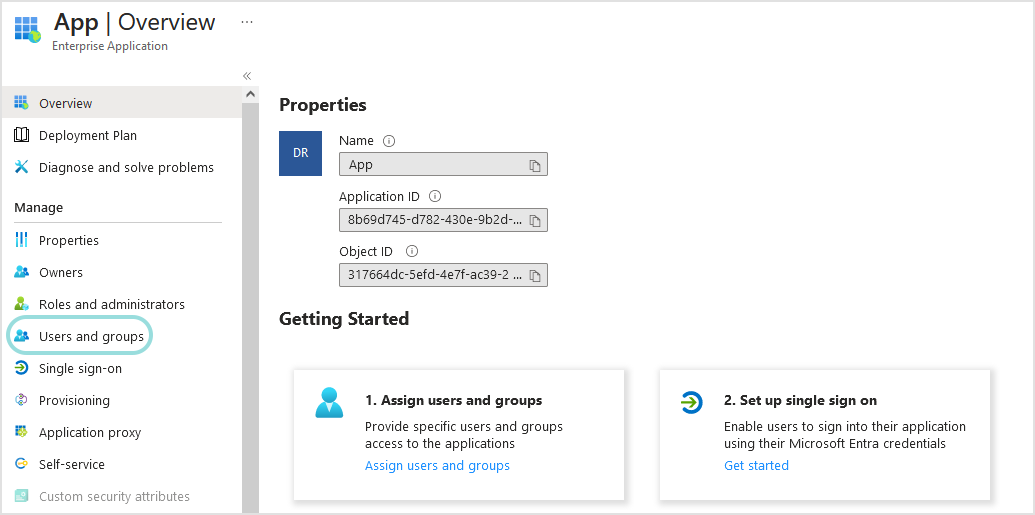Image resolution: width=1035 pixels, height=515 pixels.
Task: Click the sidebar scrollbar up arrow
Action: click(x=250, y=94)
